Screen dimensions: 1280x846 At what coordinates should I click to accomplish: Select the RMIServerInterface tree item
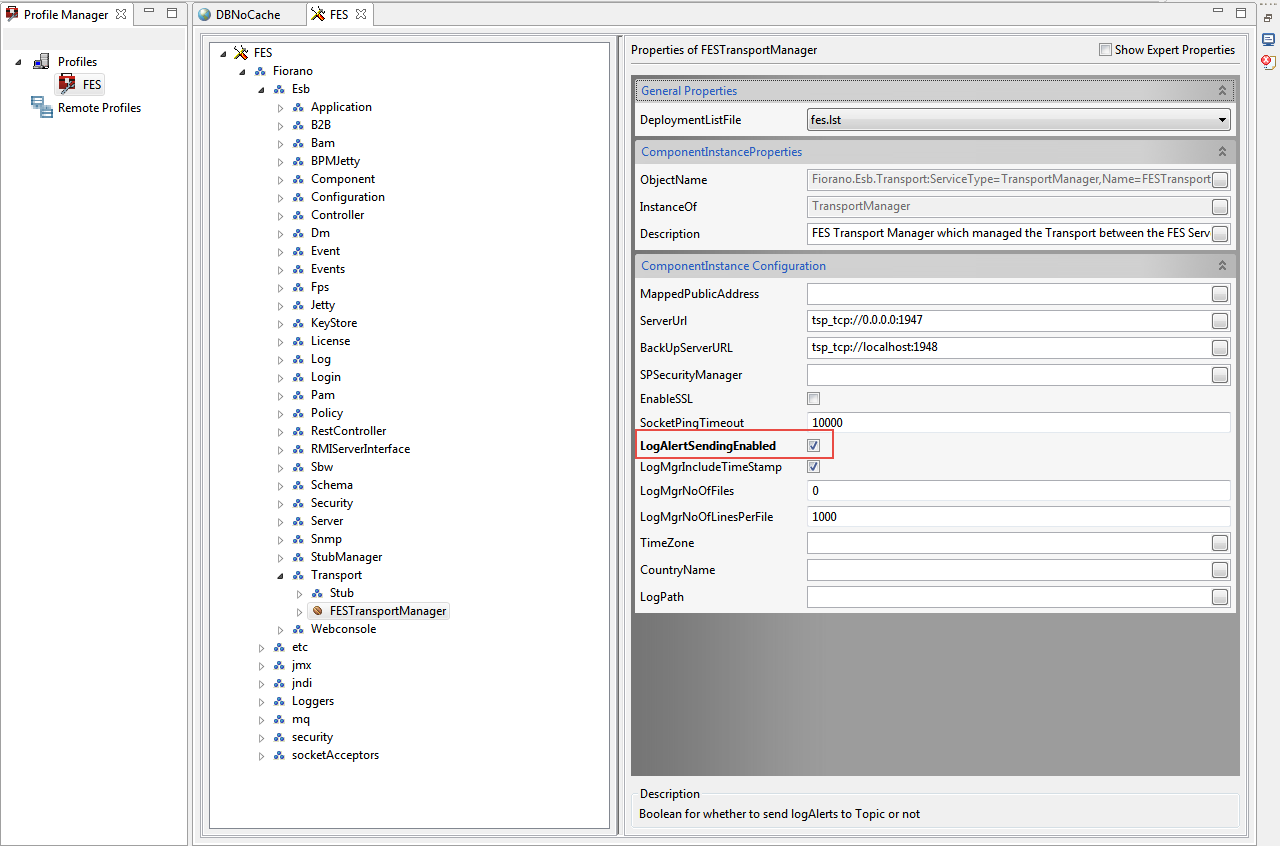360,449
